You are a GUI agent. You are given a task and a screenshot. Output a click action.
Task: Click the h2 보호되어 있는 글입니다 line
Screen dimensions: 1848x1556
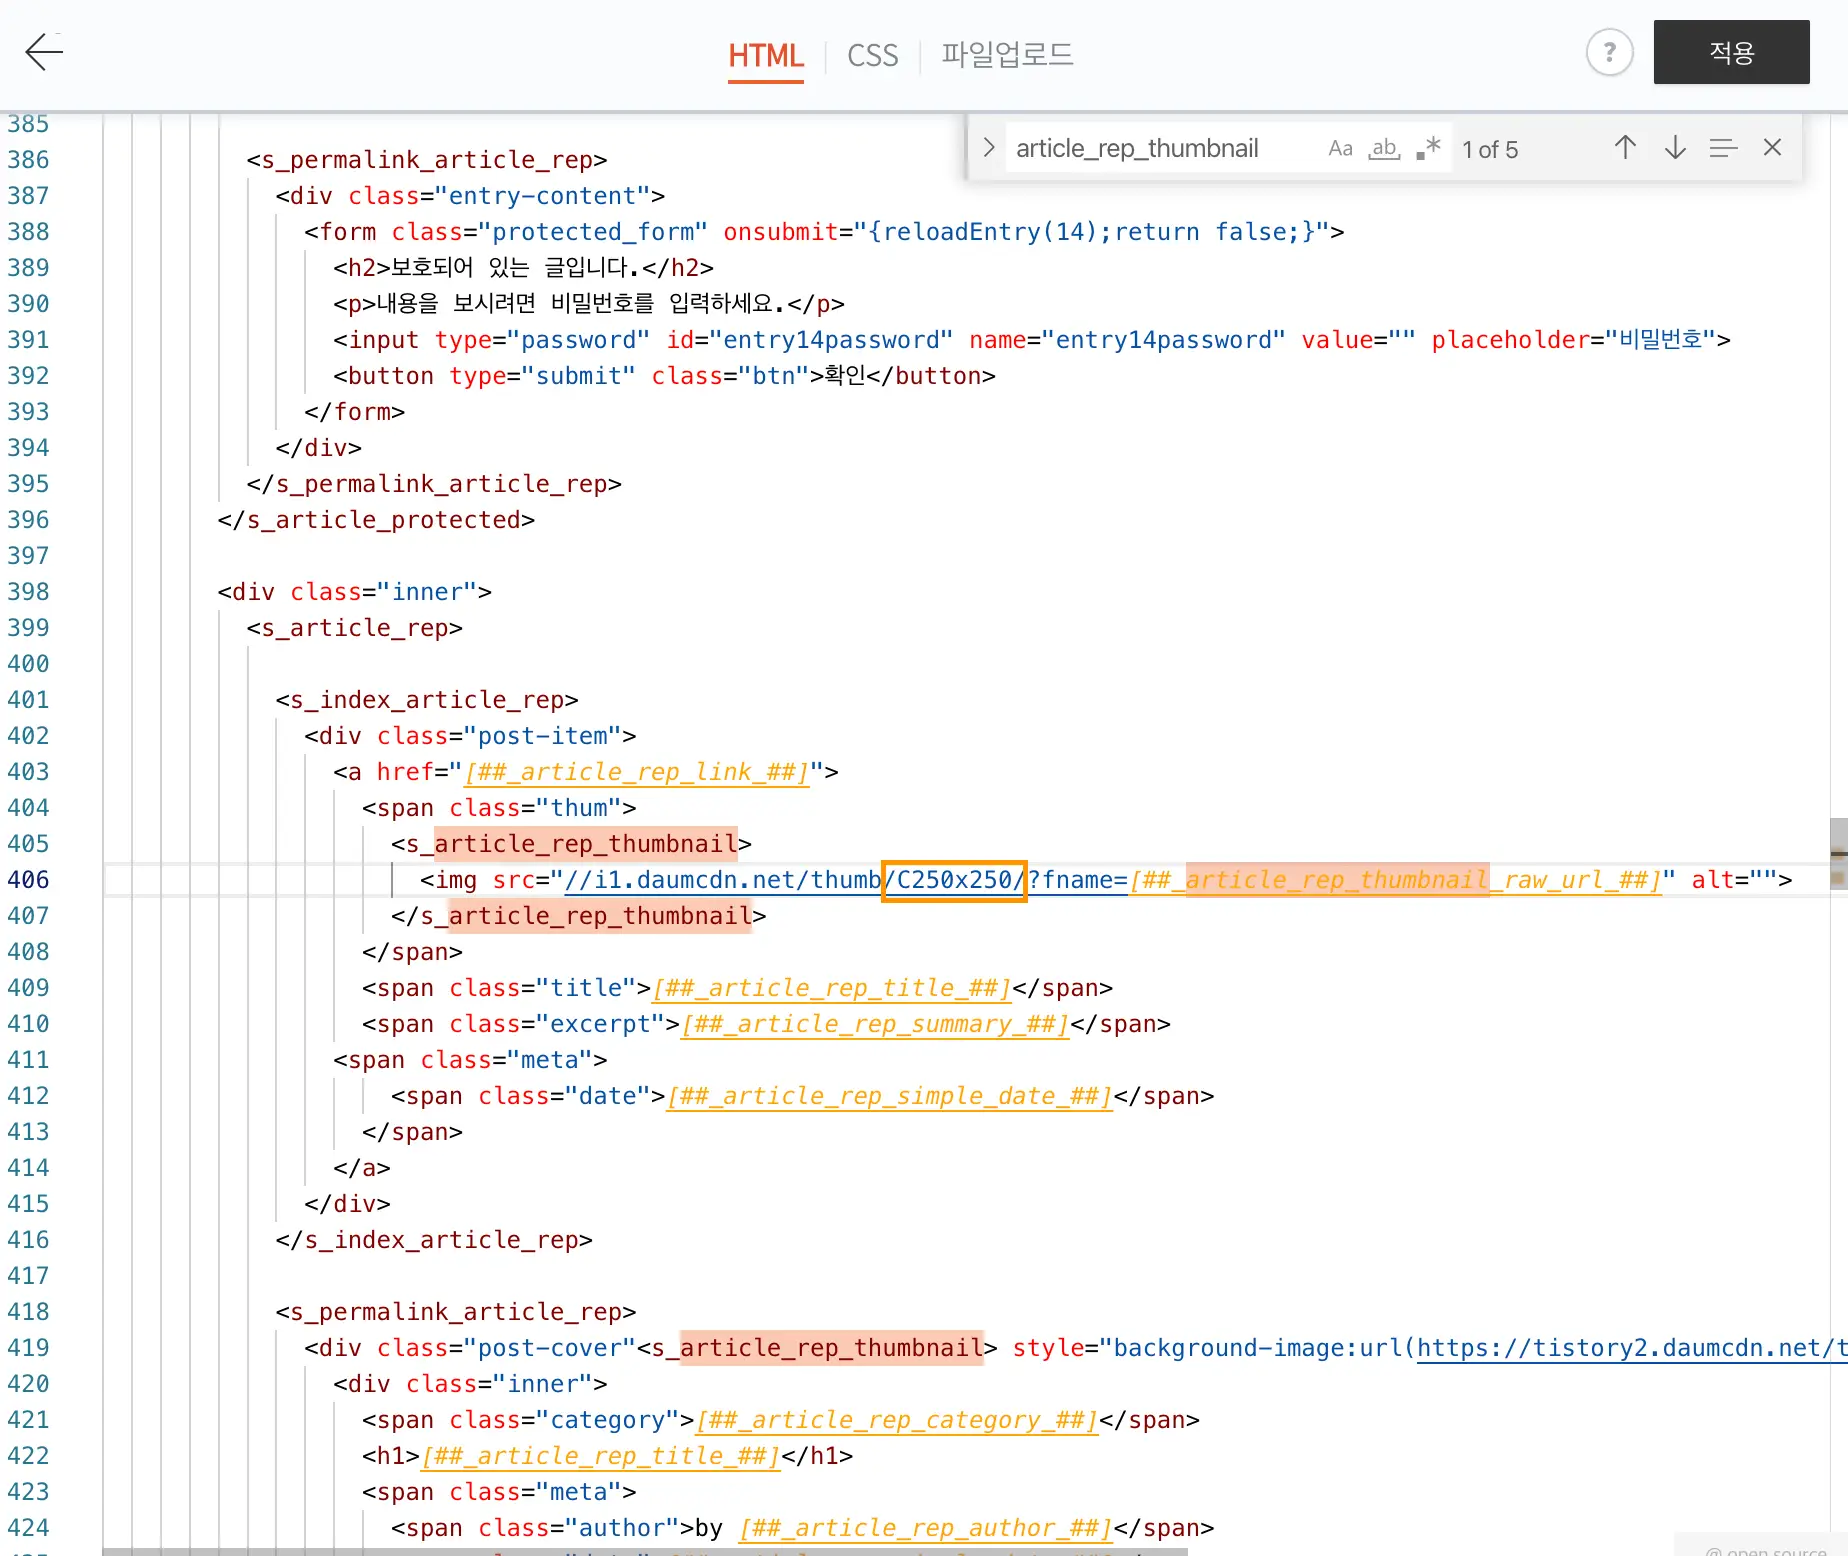[523, 268]
